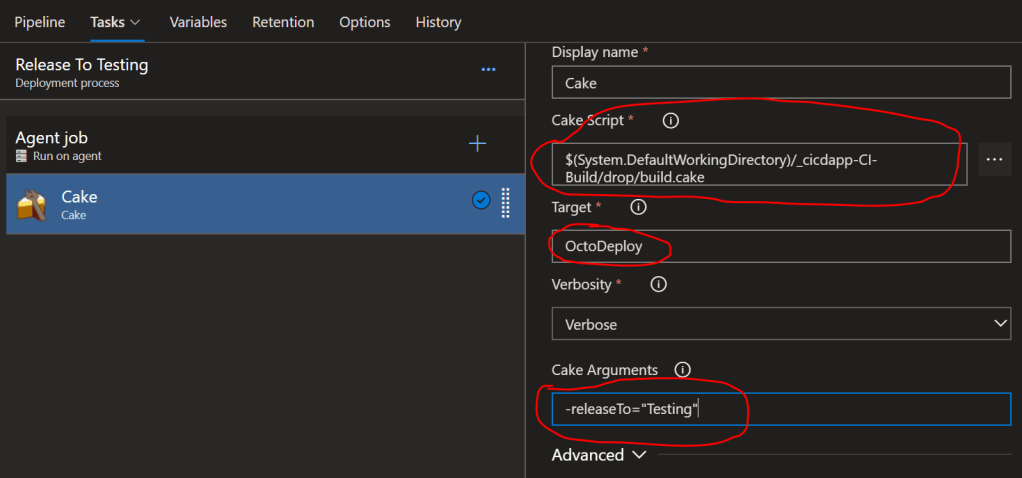The height and width of the screenshot is (478, 1022).
Task: Open the Release To Testing ellipsis menu
Action: tap(488, 70)
